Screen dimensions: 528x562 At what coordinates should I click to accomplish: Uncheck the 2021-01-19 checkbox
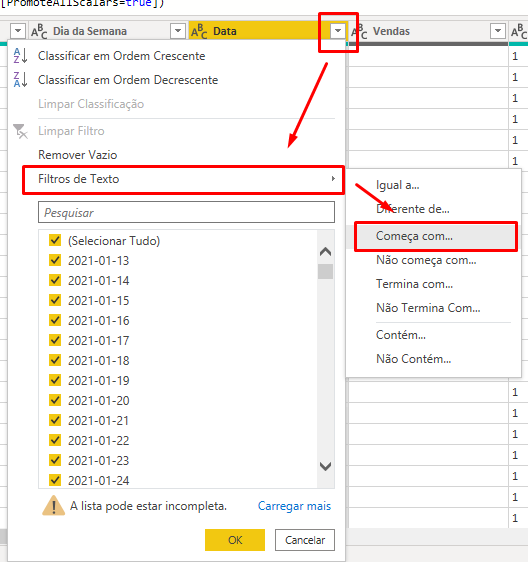coord(55,380)
